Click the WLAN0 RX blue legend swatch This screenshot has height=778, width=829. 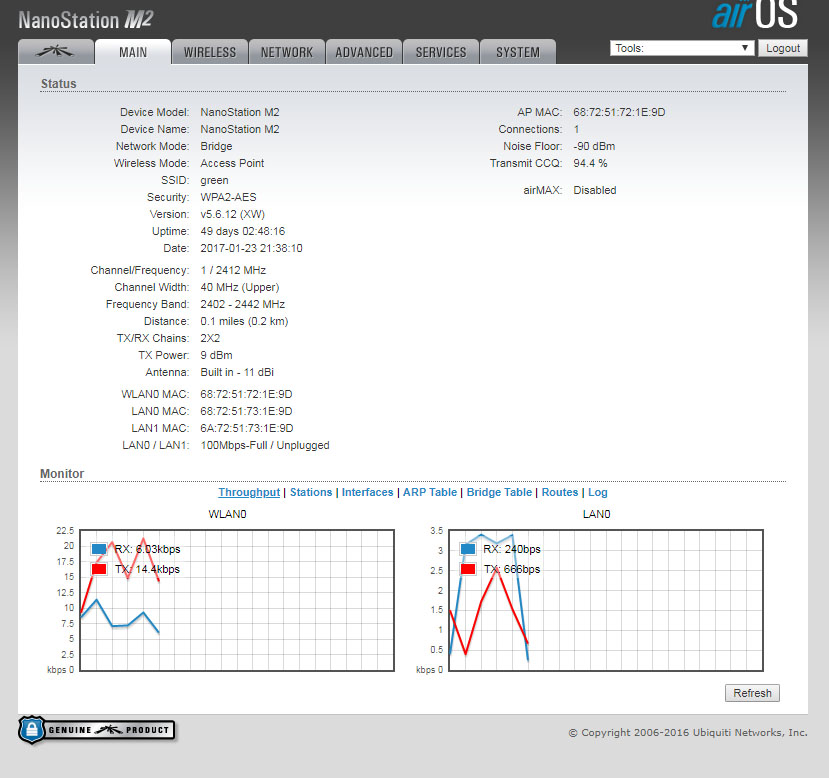click(x=99, y=549)
